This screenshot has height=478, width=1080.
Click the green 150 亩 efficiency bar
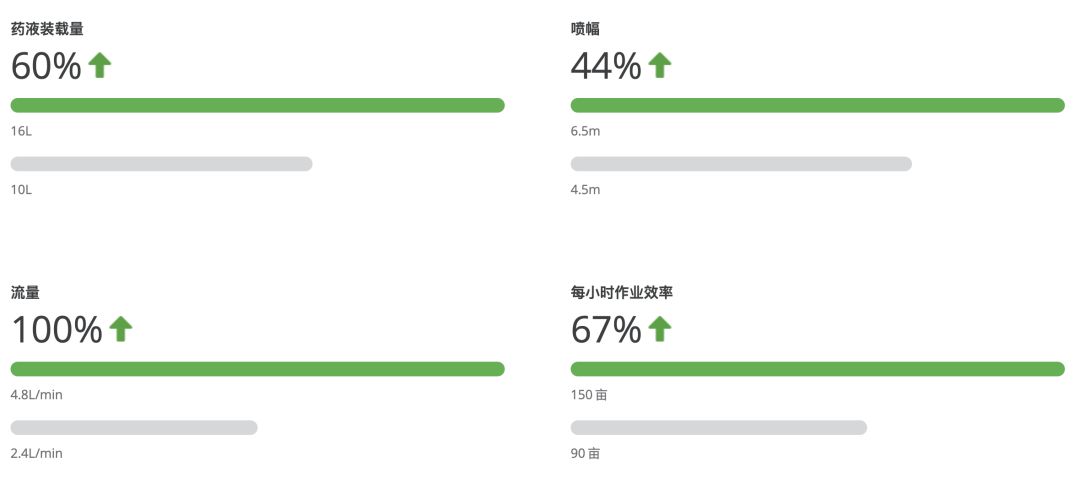click(x=817, y=369)
